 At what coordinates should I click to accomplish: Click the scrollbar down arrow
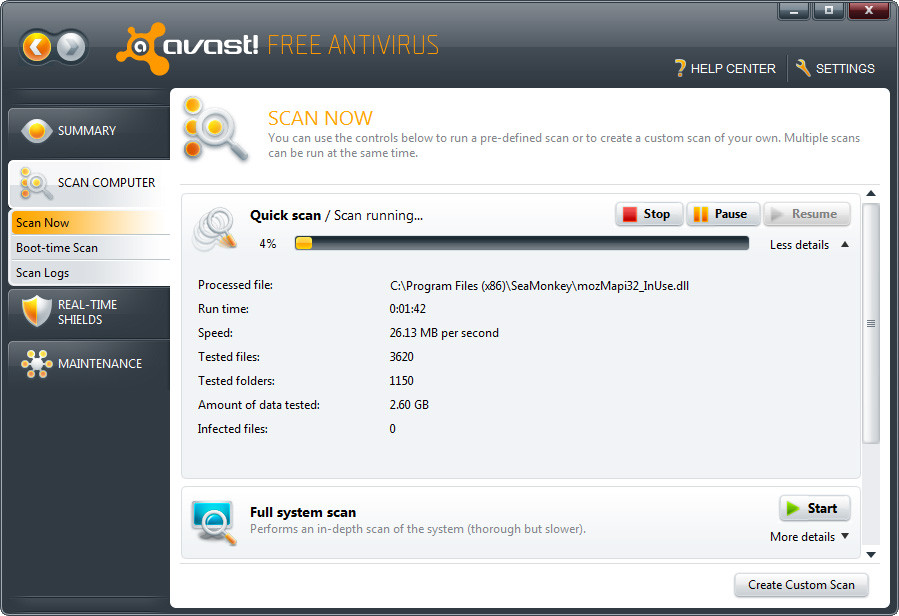tap(871, 555)
